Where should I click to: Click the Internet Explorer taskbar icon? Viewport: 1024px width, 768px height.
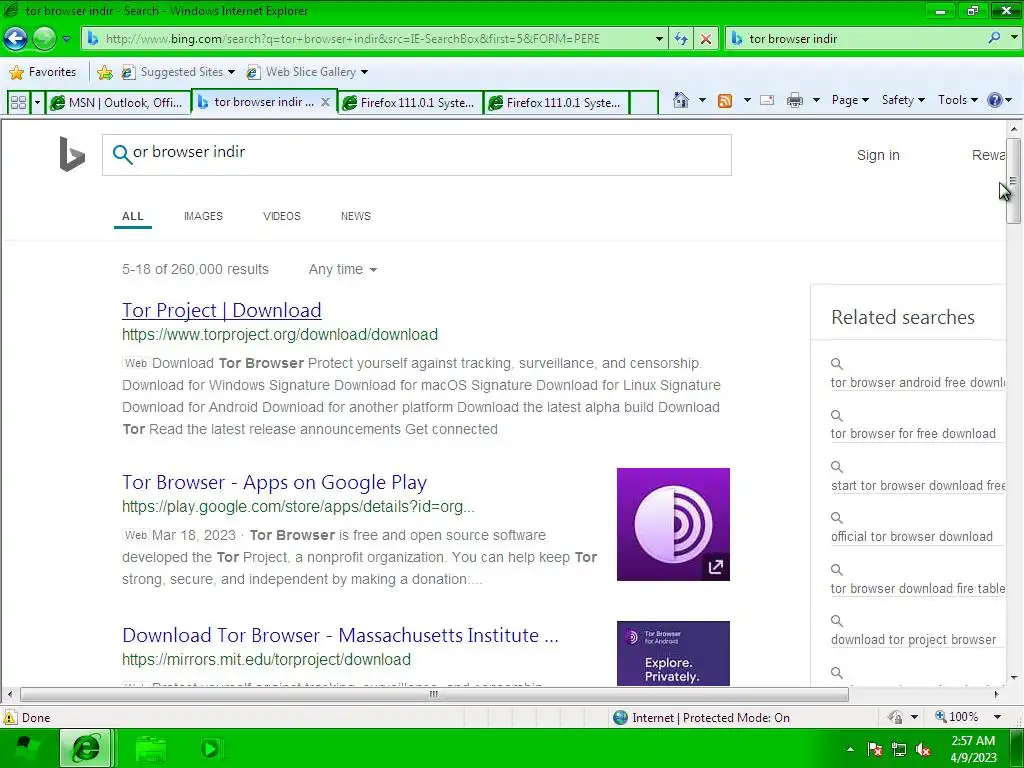(x=86, y=748)
